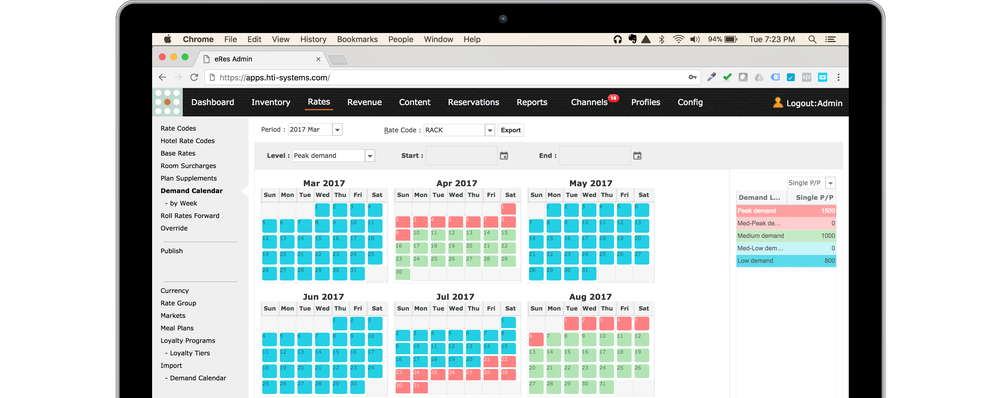The image size is (1000, 398).
Task: Reload the page
Action: (x=194, y=77)
